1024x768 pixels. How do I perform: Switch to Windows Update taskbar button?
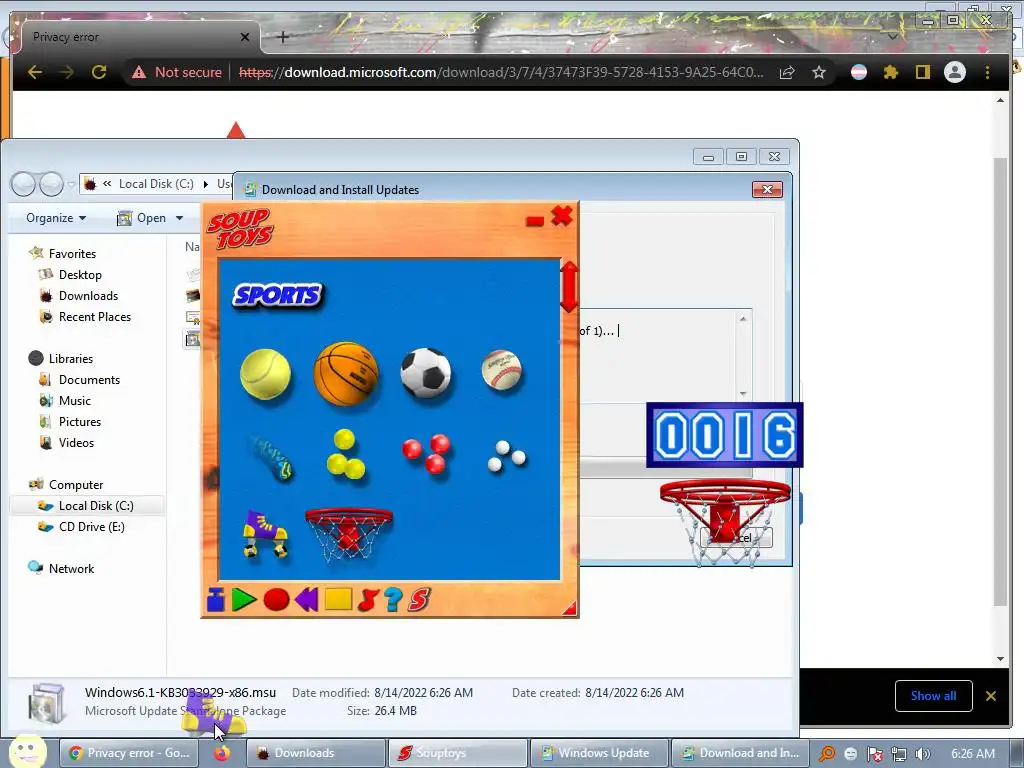(x=600, y=753)
